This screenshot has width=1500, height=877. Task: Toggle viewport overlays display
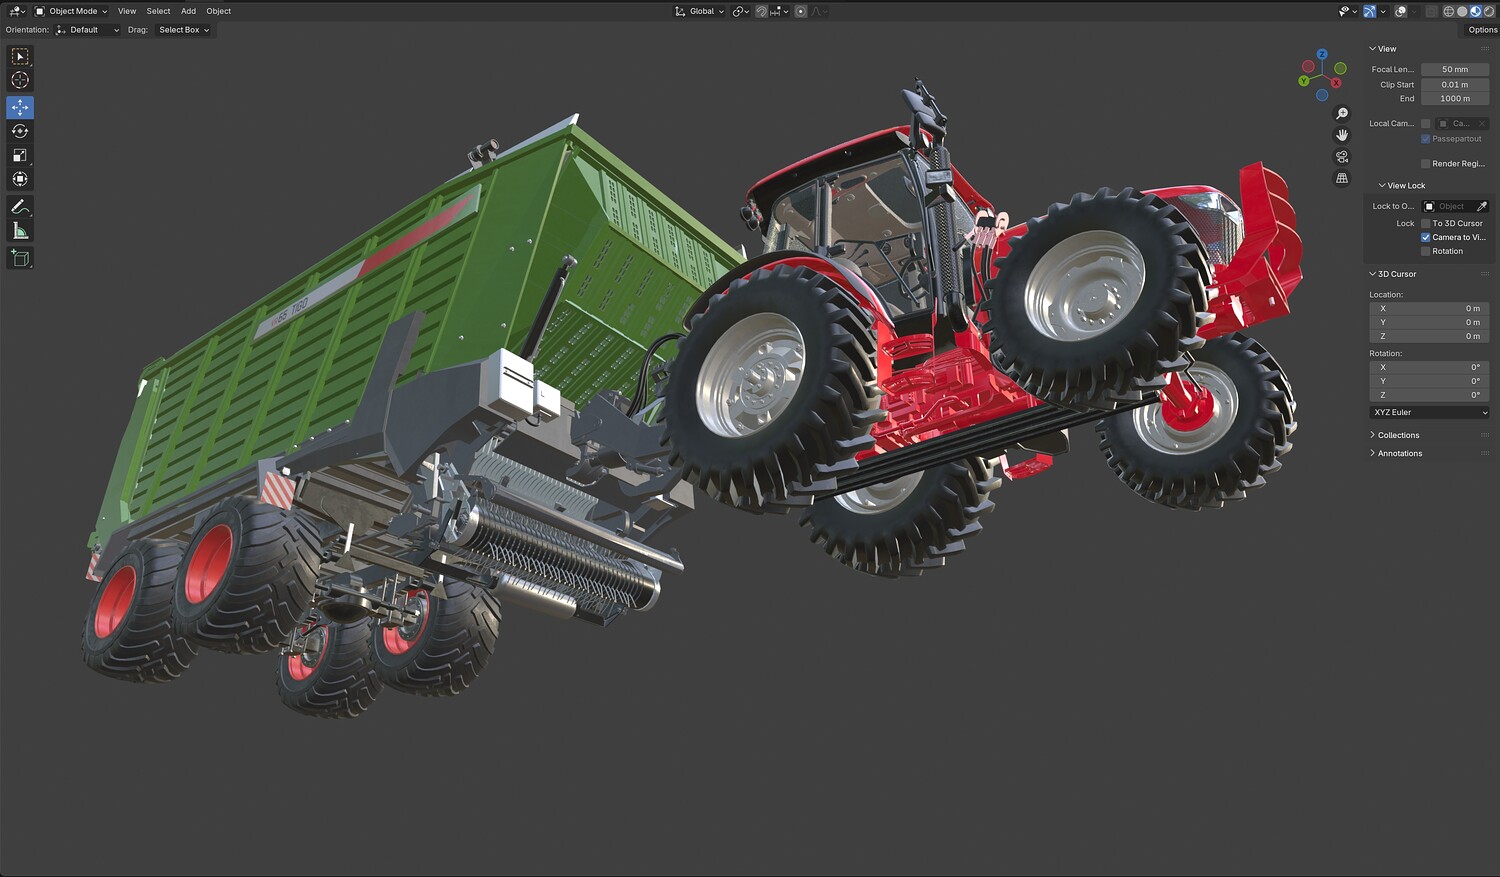point(1400,11)
